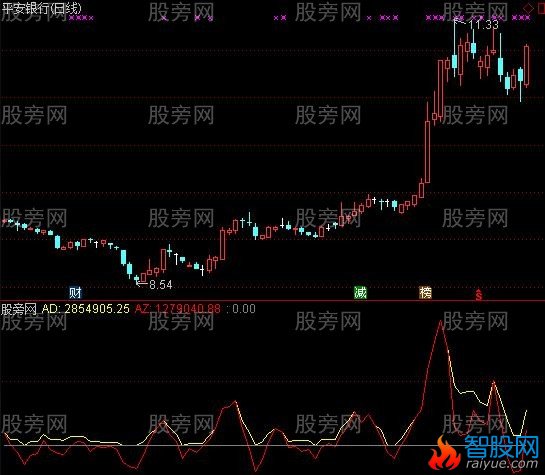Click the 8.54 low price label
Viewport: 545px width, 475px height.
point(161,285)
